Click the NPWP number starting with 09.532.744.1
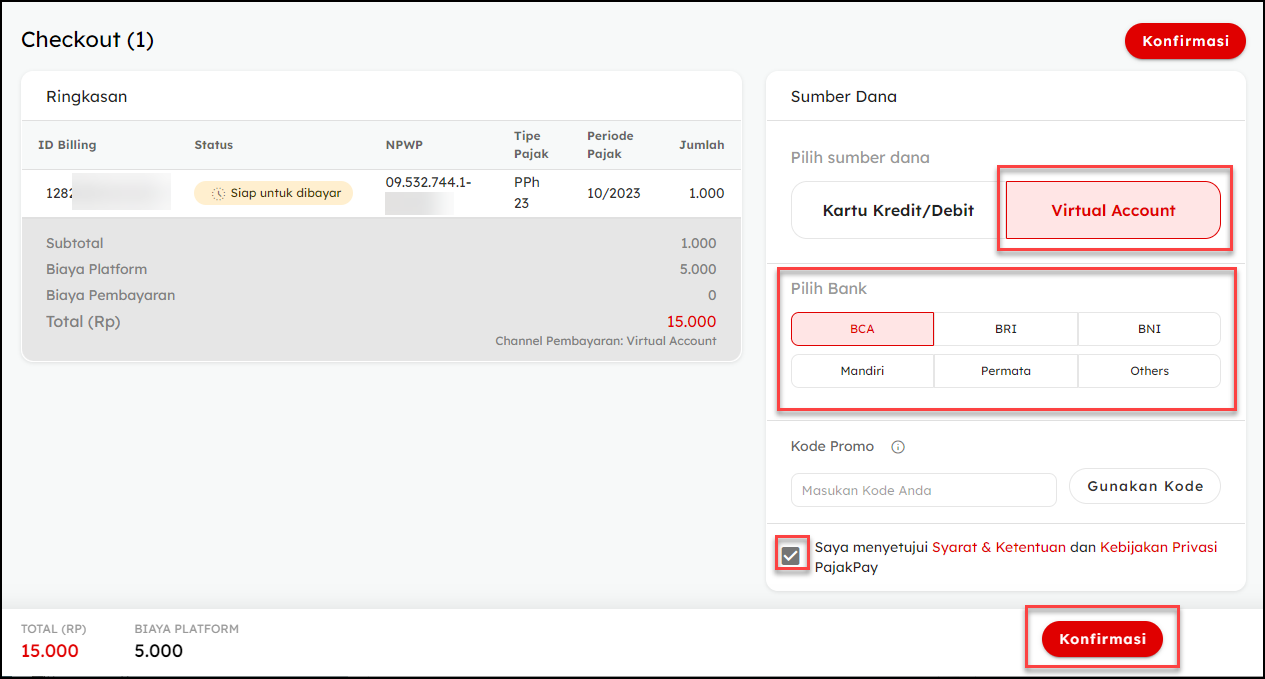This screenshot has height=679, width=1265. coord(428,183)
